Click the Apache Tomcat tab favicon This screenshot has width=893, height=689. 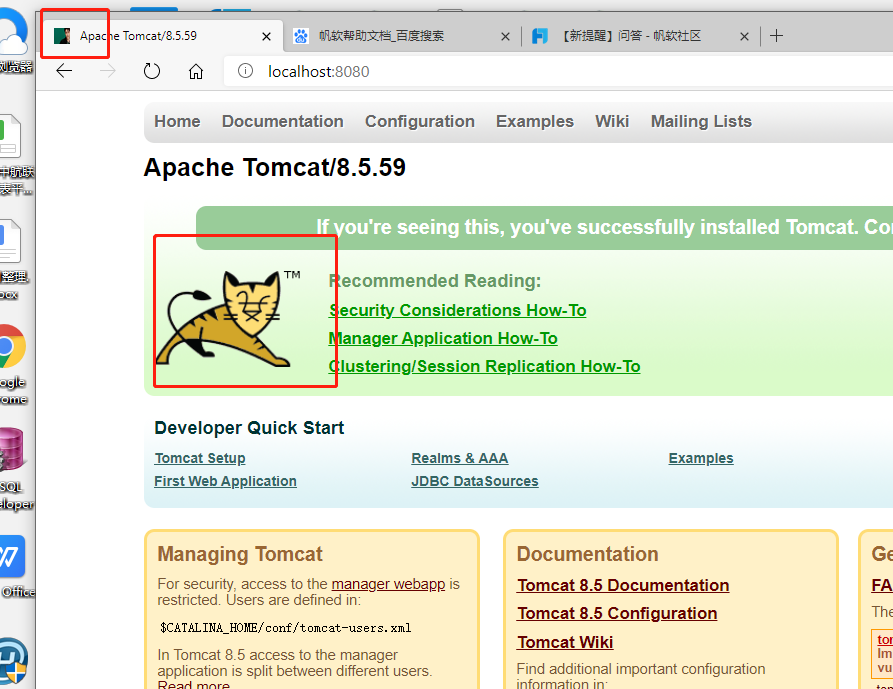[62, 36]
